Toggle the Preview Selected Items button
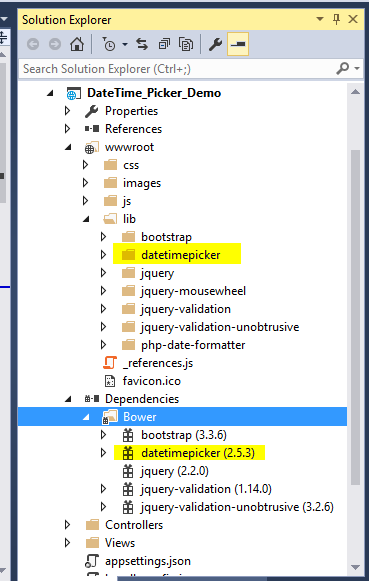The height and width of the screenshot is (581, 369). point(238,44)
